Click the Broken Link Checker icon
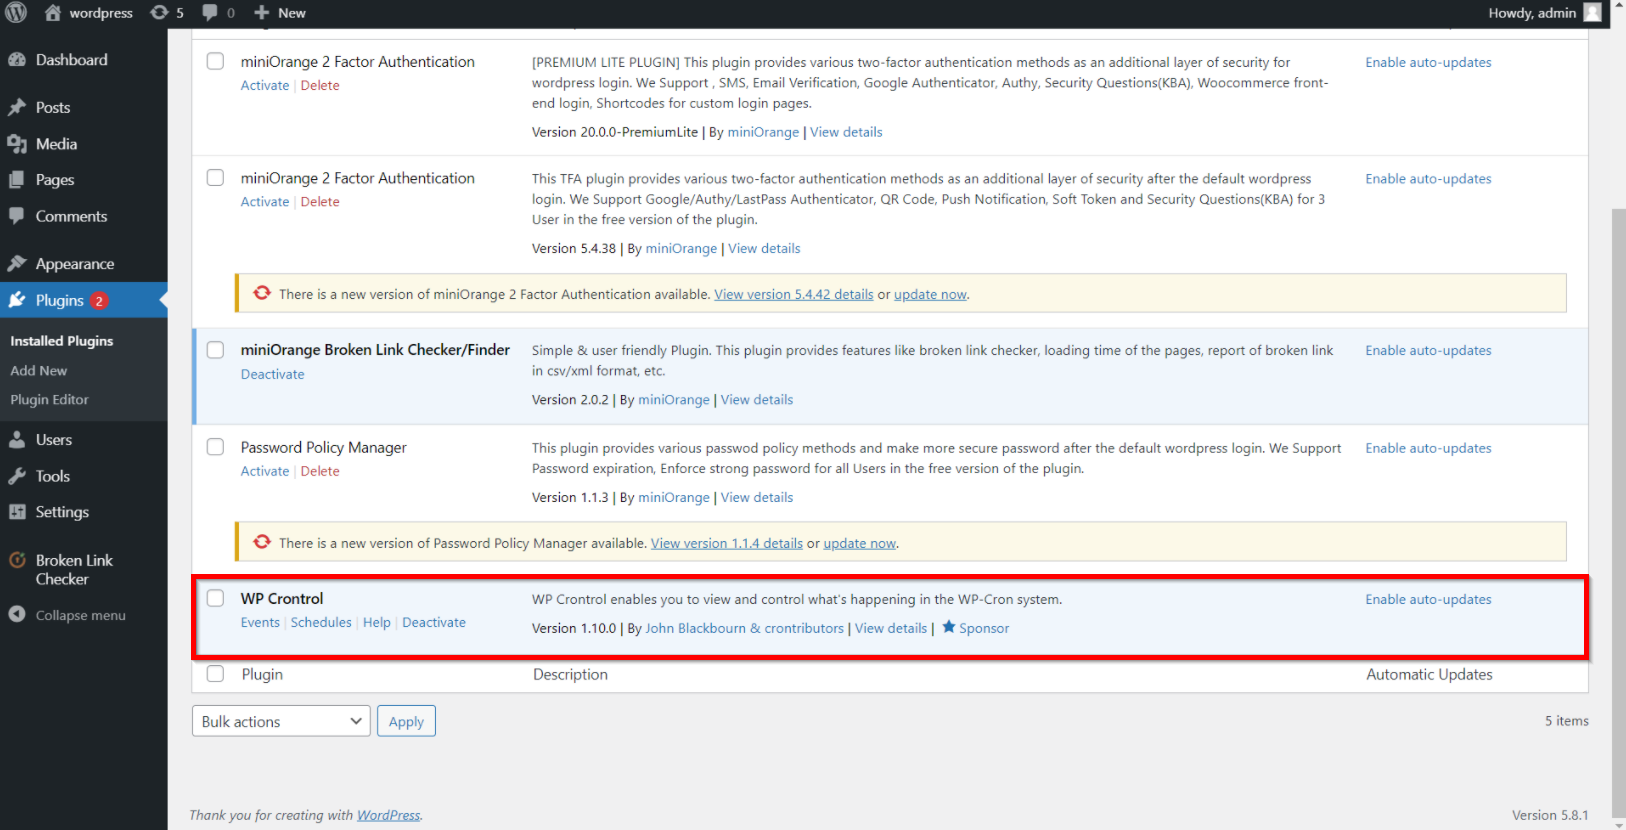This screenshot has height=830, width=1626. (17, 560)
